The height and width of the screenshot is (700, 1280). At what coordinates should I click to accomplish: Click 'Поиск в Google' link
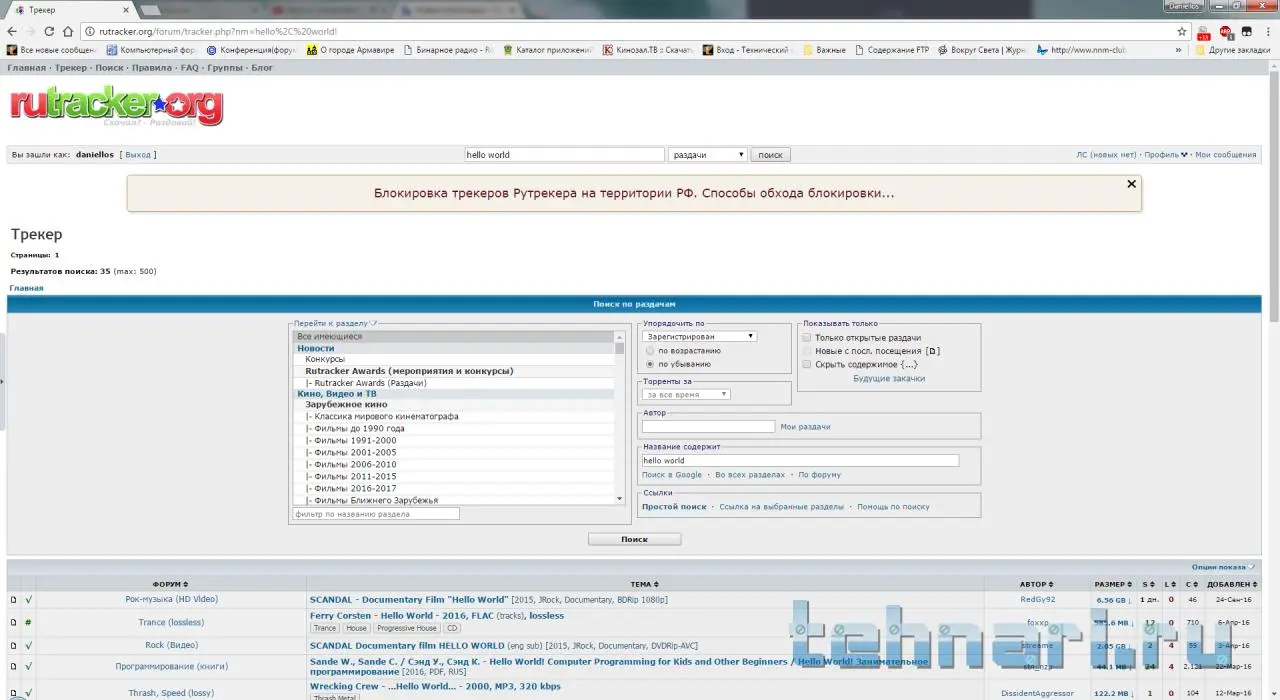coord(672,475)
